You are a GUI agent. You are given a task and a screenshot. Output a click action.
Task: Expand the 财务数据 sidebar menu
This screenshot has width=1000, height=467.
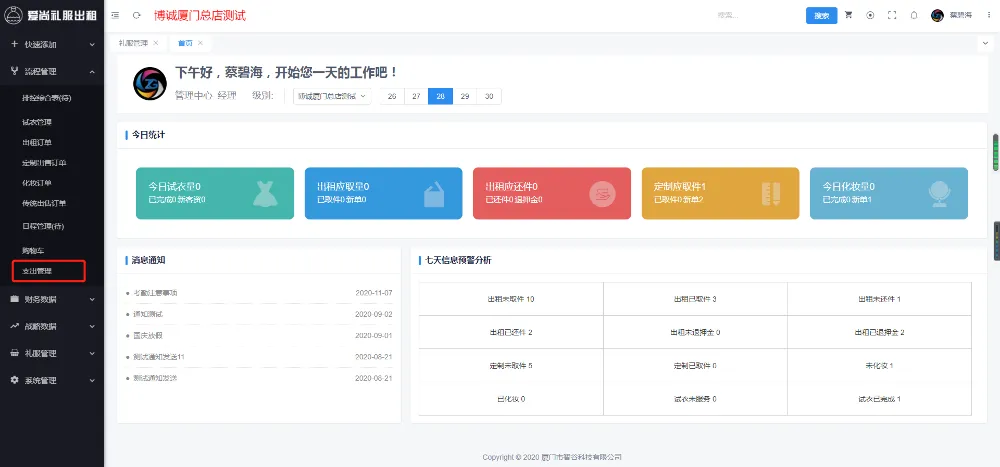52,298
